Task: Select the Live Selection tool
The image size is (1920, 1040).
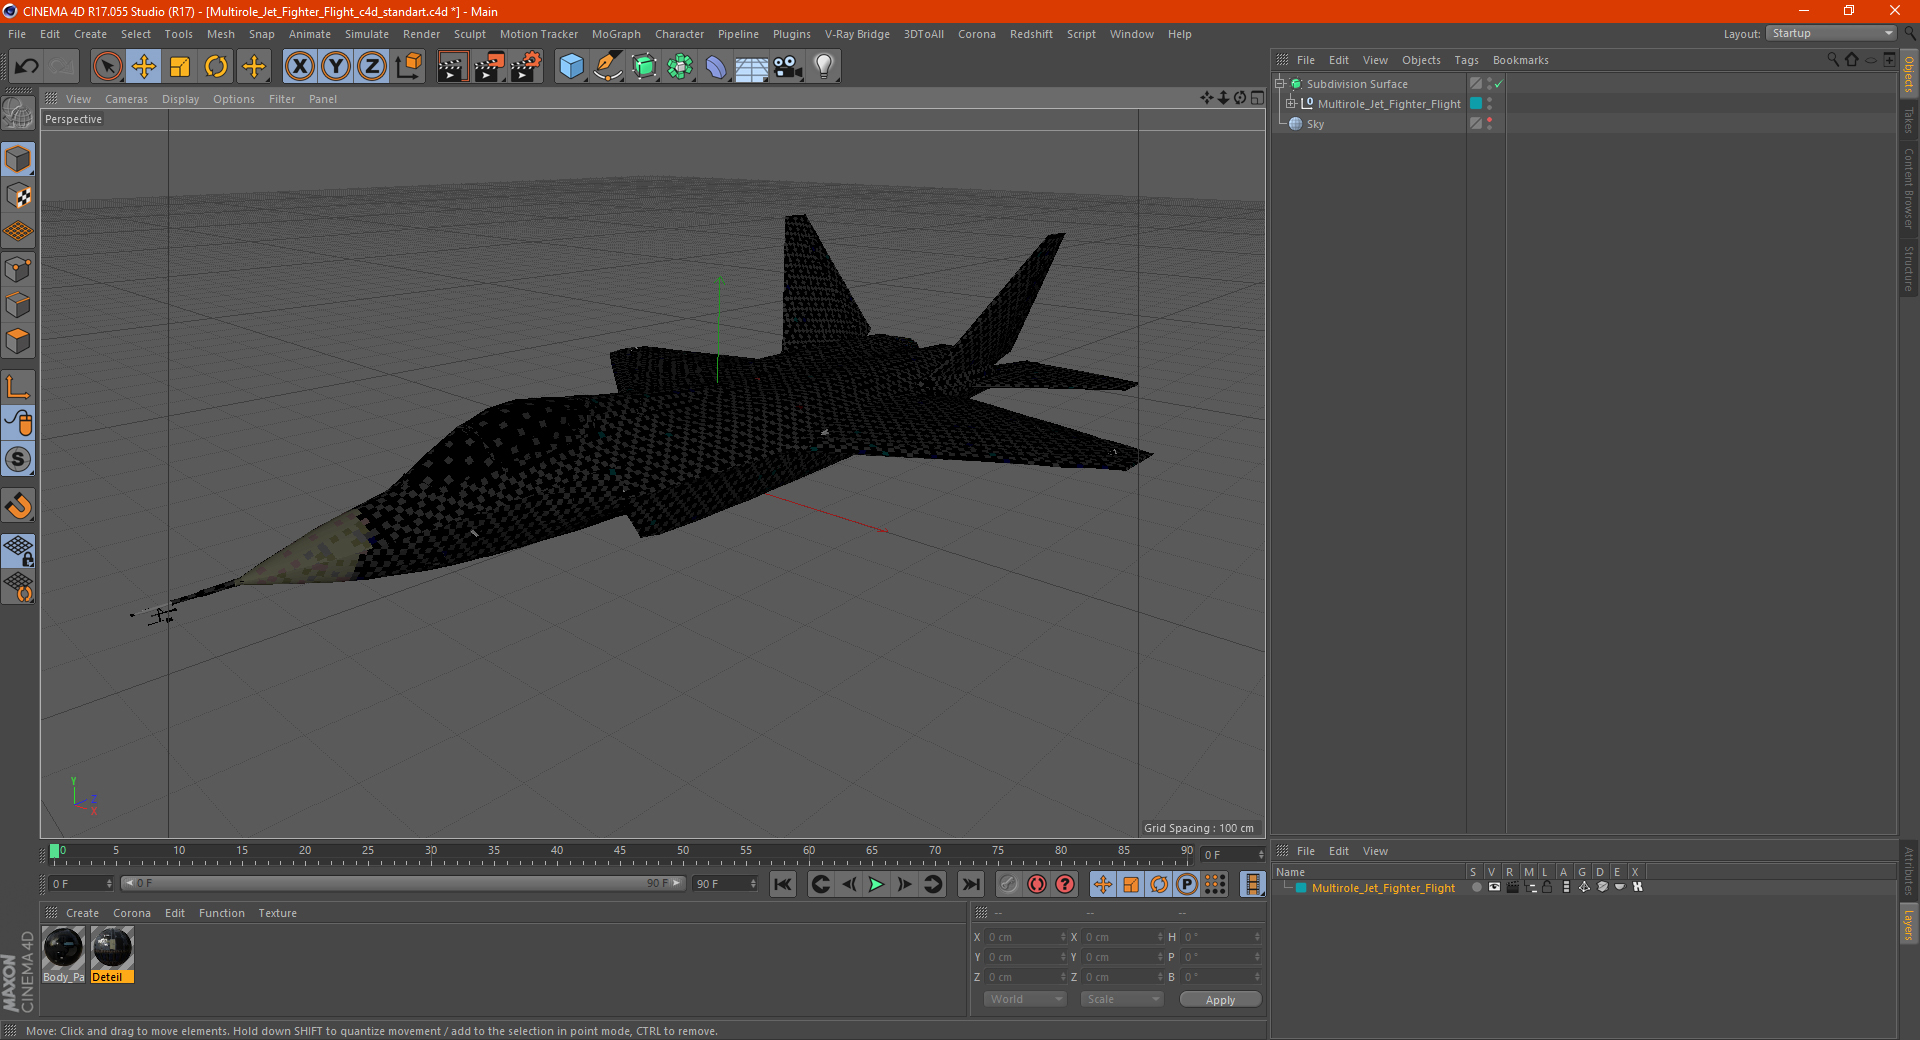Action: point(107,67)
